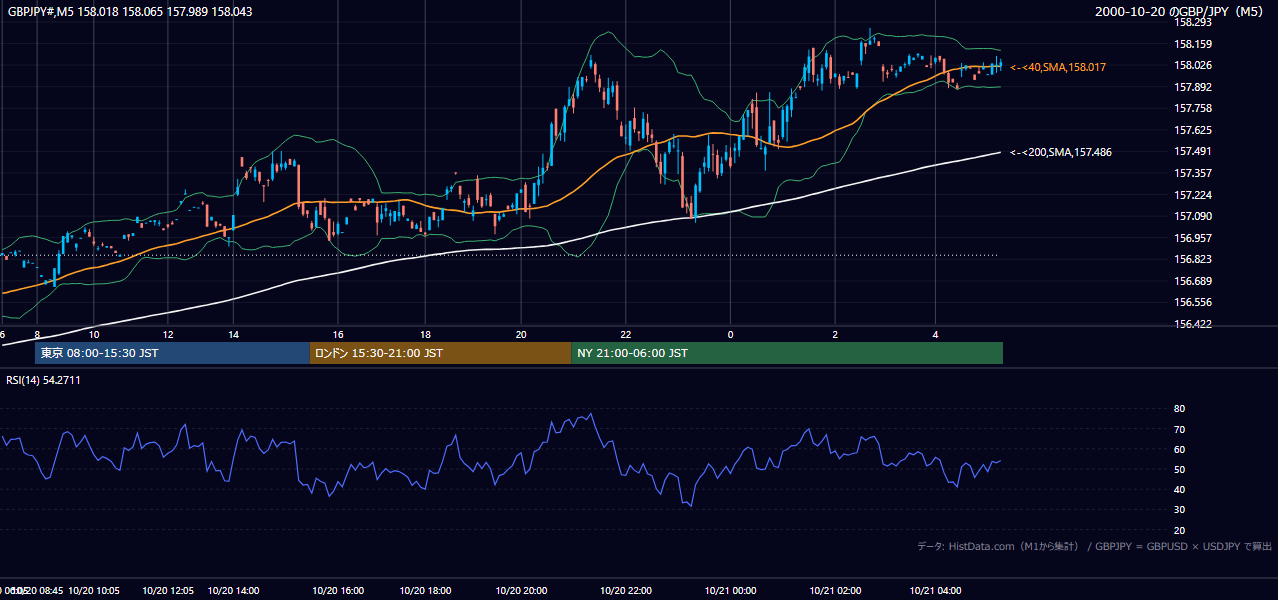The height and width of the screenshot is (600, 1278).
Task: Click price axis value 156.556
Action: tap(1193, 302)
